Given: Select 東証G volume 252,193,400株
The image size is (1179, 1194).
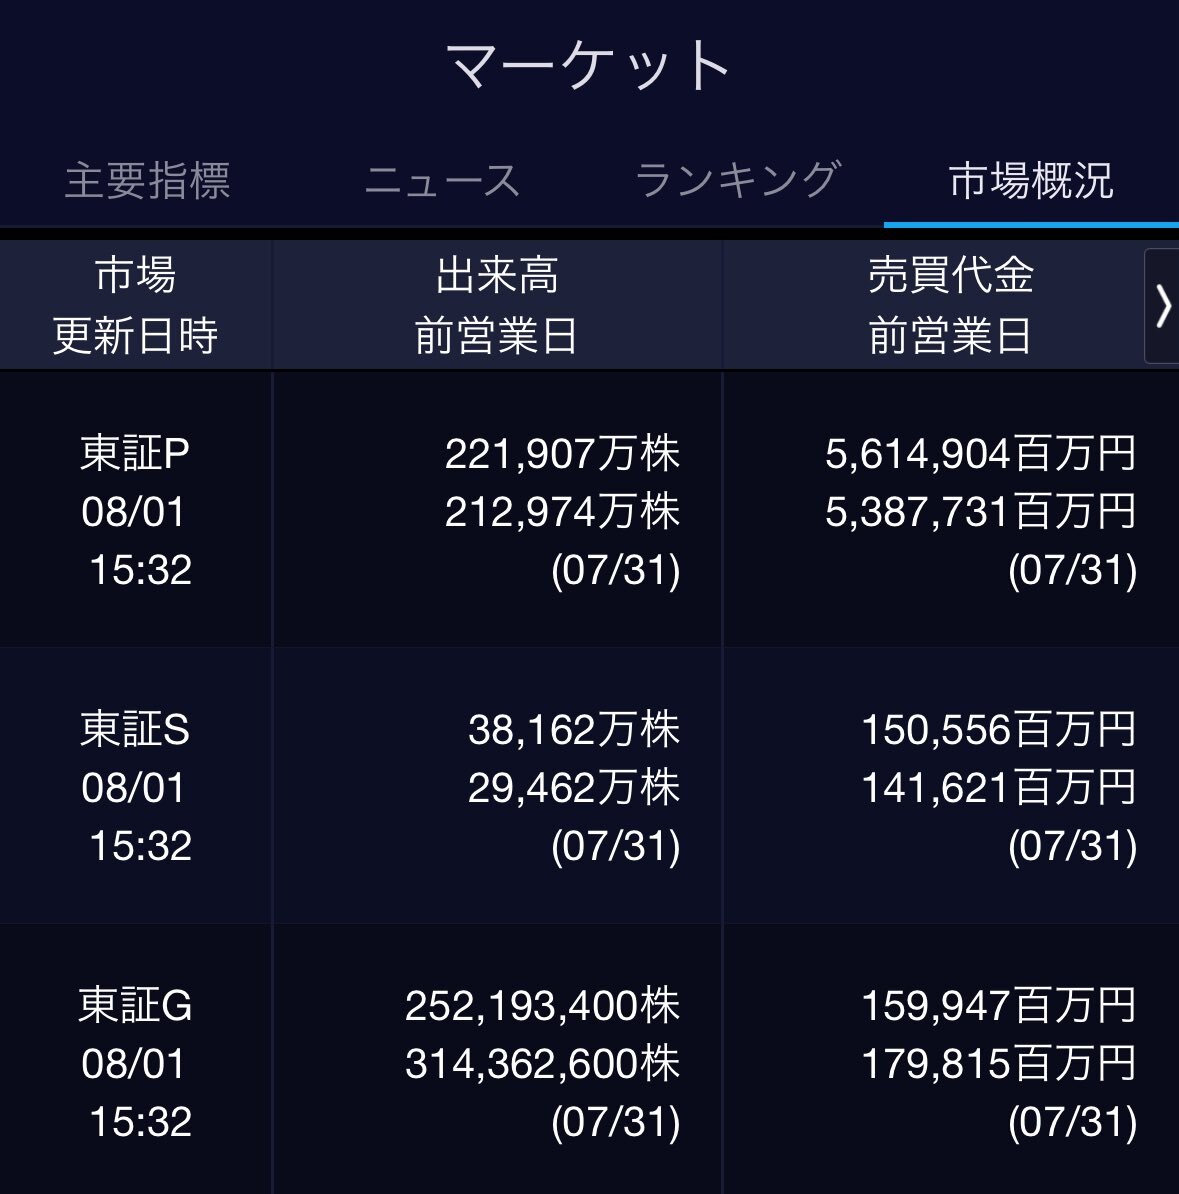Looking at the screenshot, I should 542,1005.
